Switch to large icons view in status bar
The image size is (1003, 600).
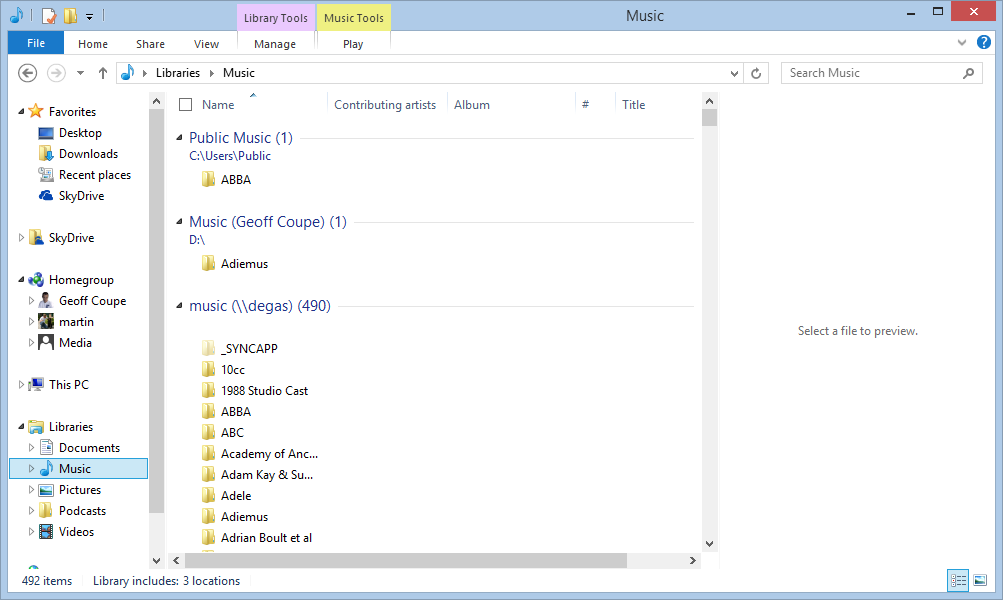(980, 580)
